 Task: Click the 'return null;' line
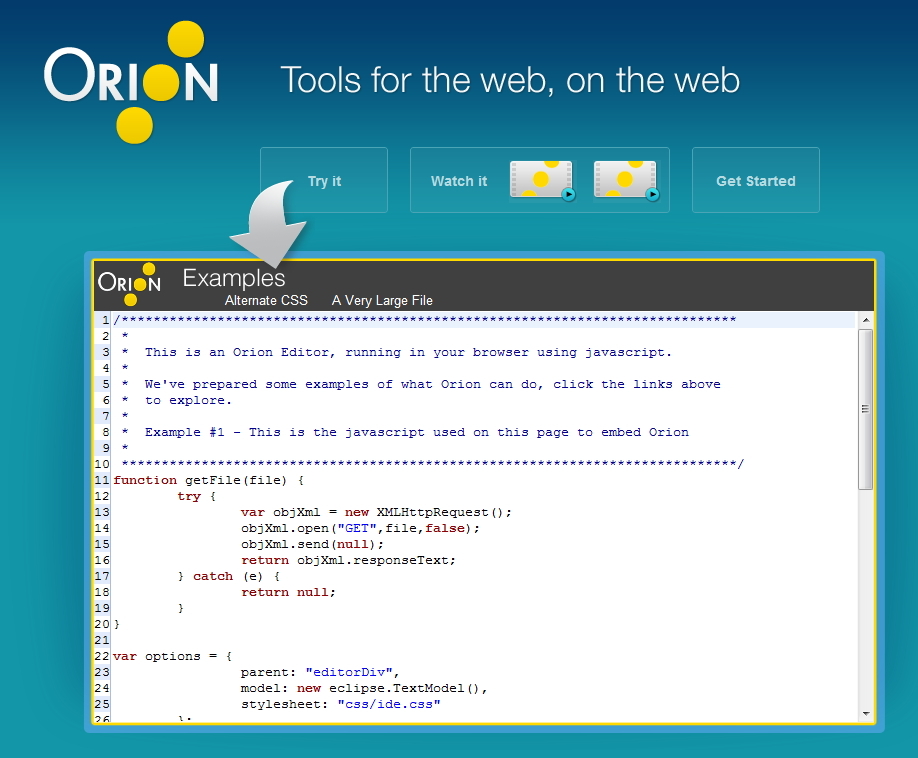pos(288,592)
